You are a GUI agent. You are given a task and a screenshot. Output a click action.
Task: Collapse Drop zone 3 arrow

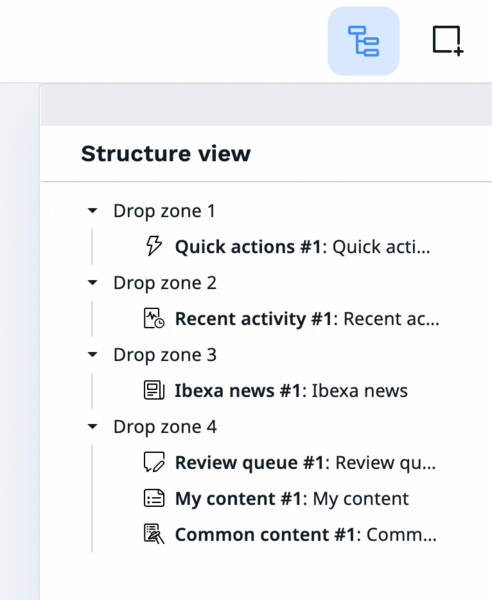tap(93, 354)
